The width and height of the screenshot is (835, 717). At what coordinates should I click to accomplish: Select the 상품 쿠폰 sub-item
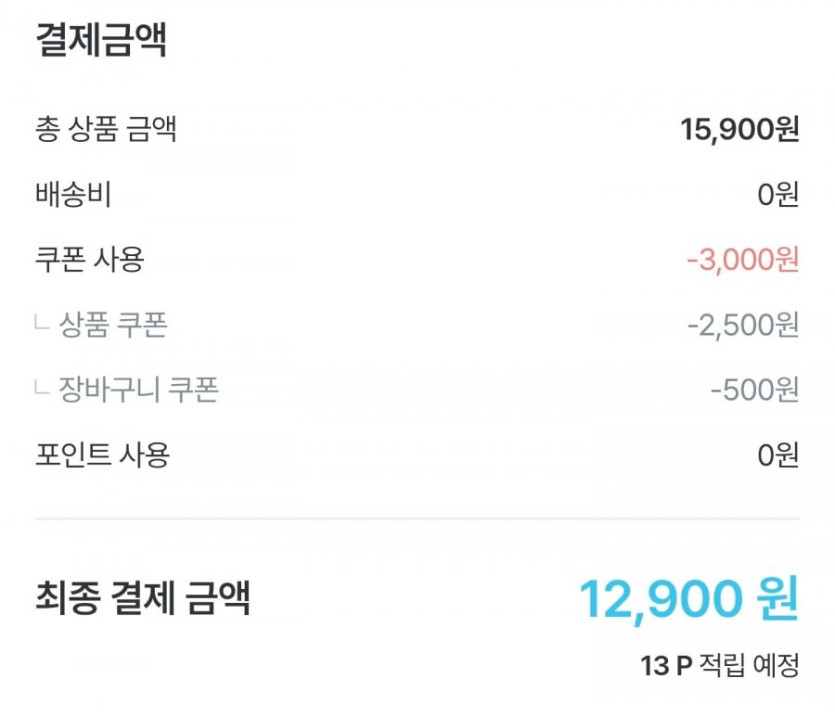coord(113,324)
